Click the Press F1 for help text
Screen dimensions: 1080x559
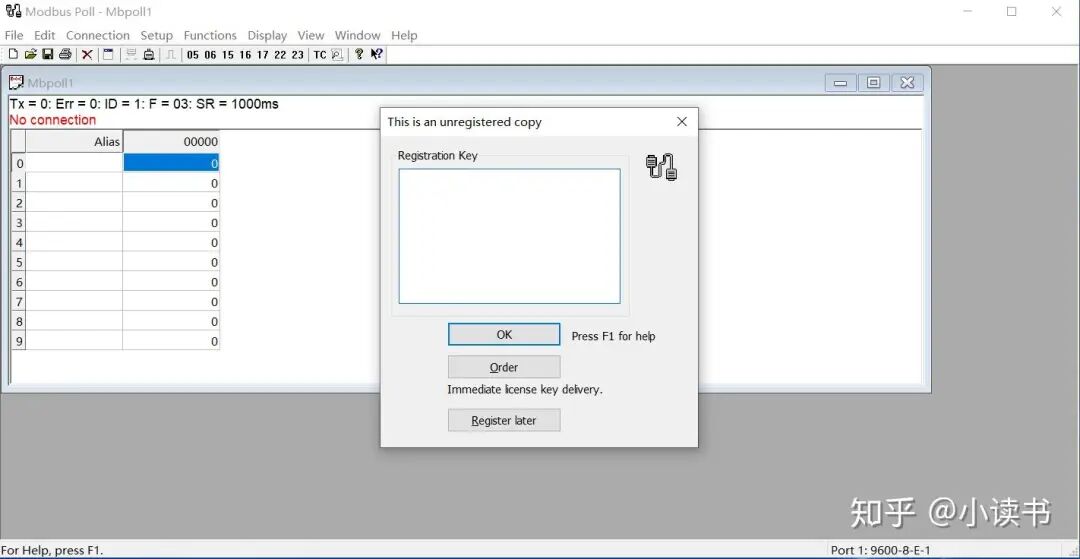click(x=613, y=336)
